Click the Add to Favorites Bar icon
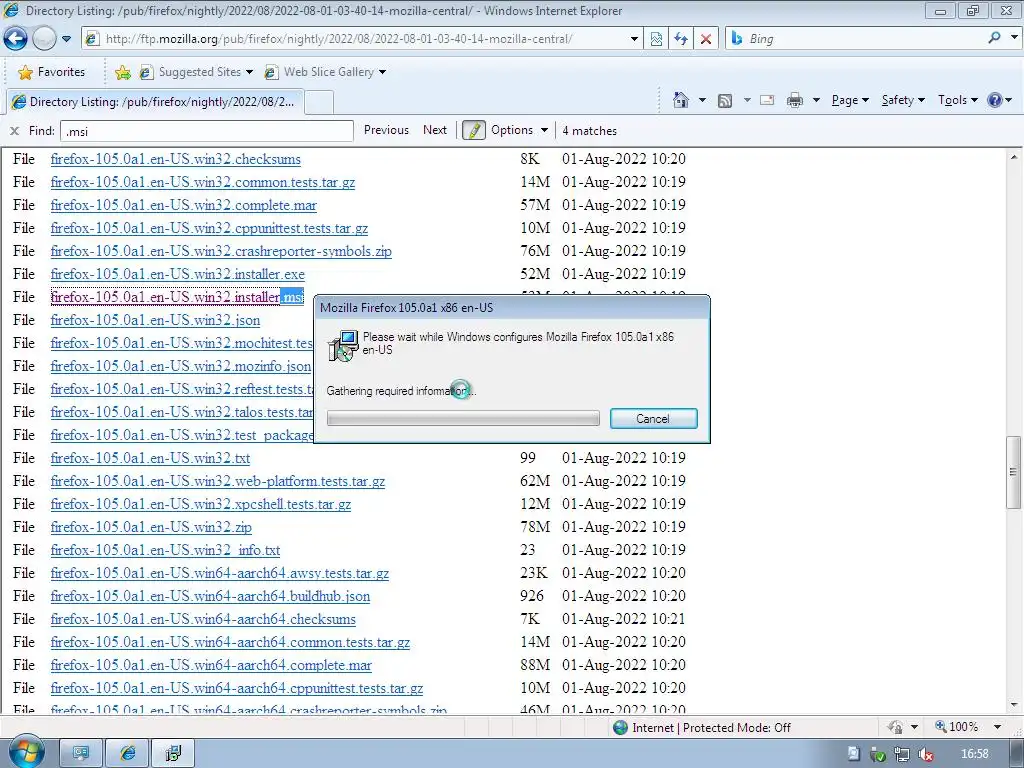The width and height of the screenshot is (1024, 768). (x=122, y=72)
